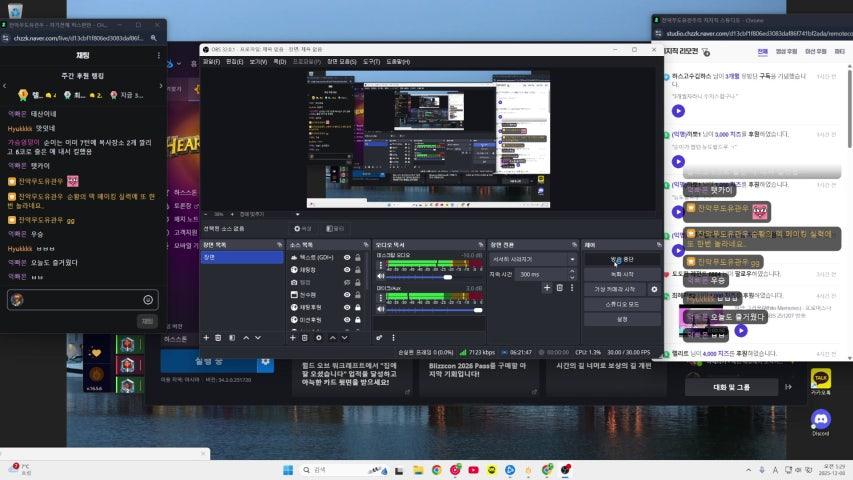Increase transition duration with stepper arrow

tap(573, 271)
